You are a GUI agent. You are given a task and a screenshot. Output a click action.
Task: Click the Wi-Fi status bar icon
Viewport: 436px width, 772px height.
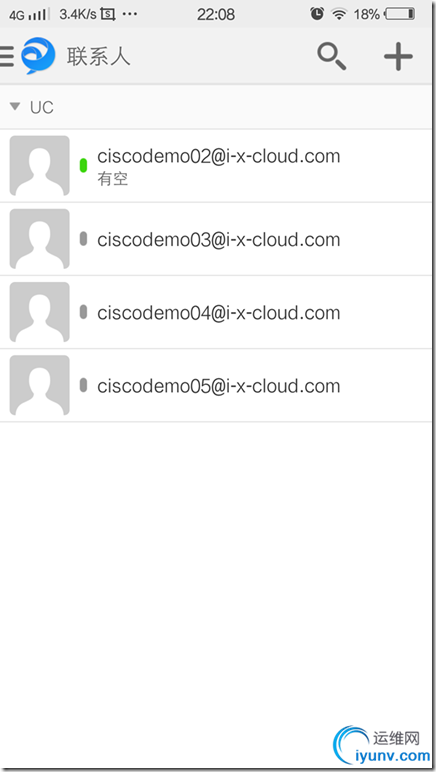point(339,14)
